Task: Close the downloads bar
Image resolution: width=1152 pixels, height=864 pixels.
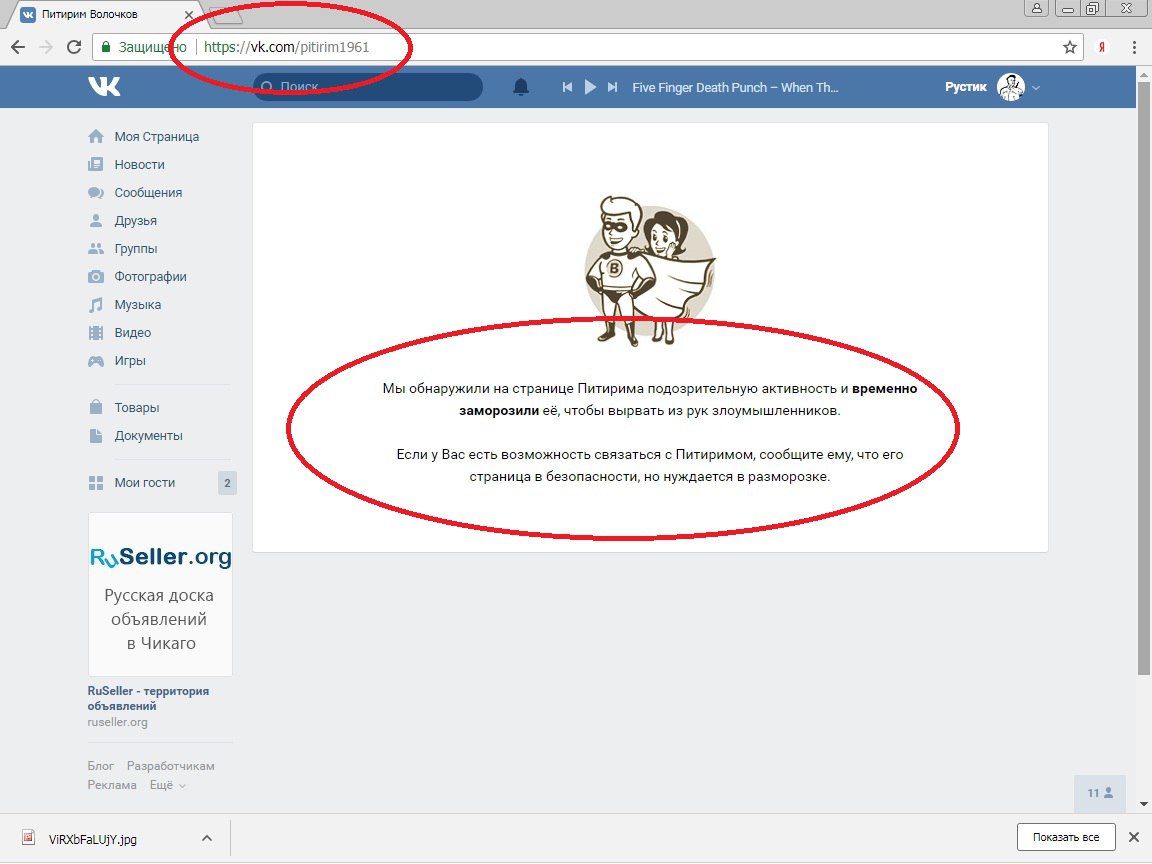Action: click(1133, 837)
